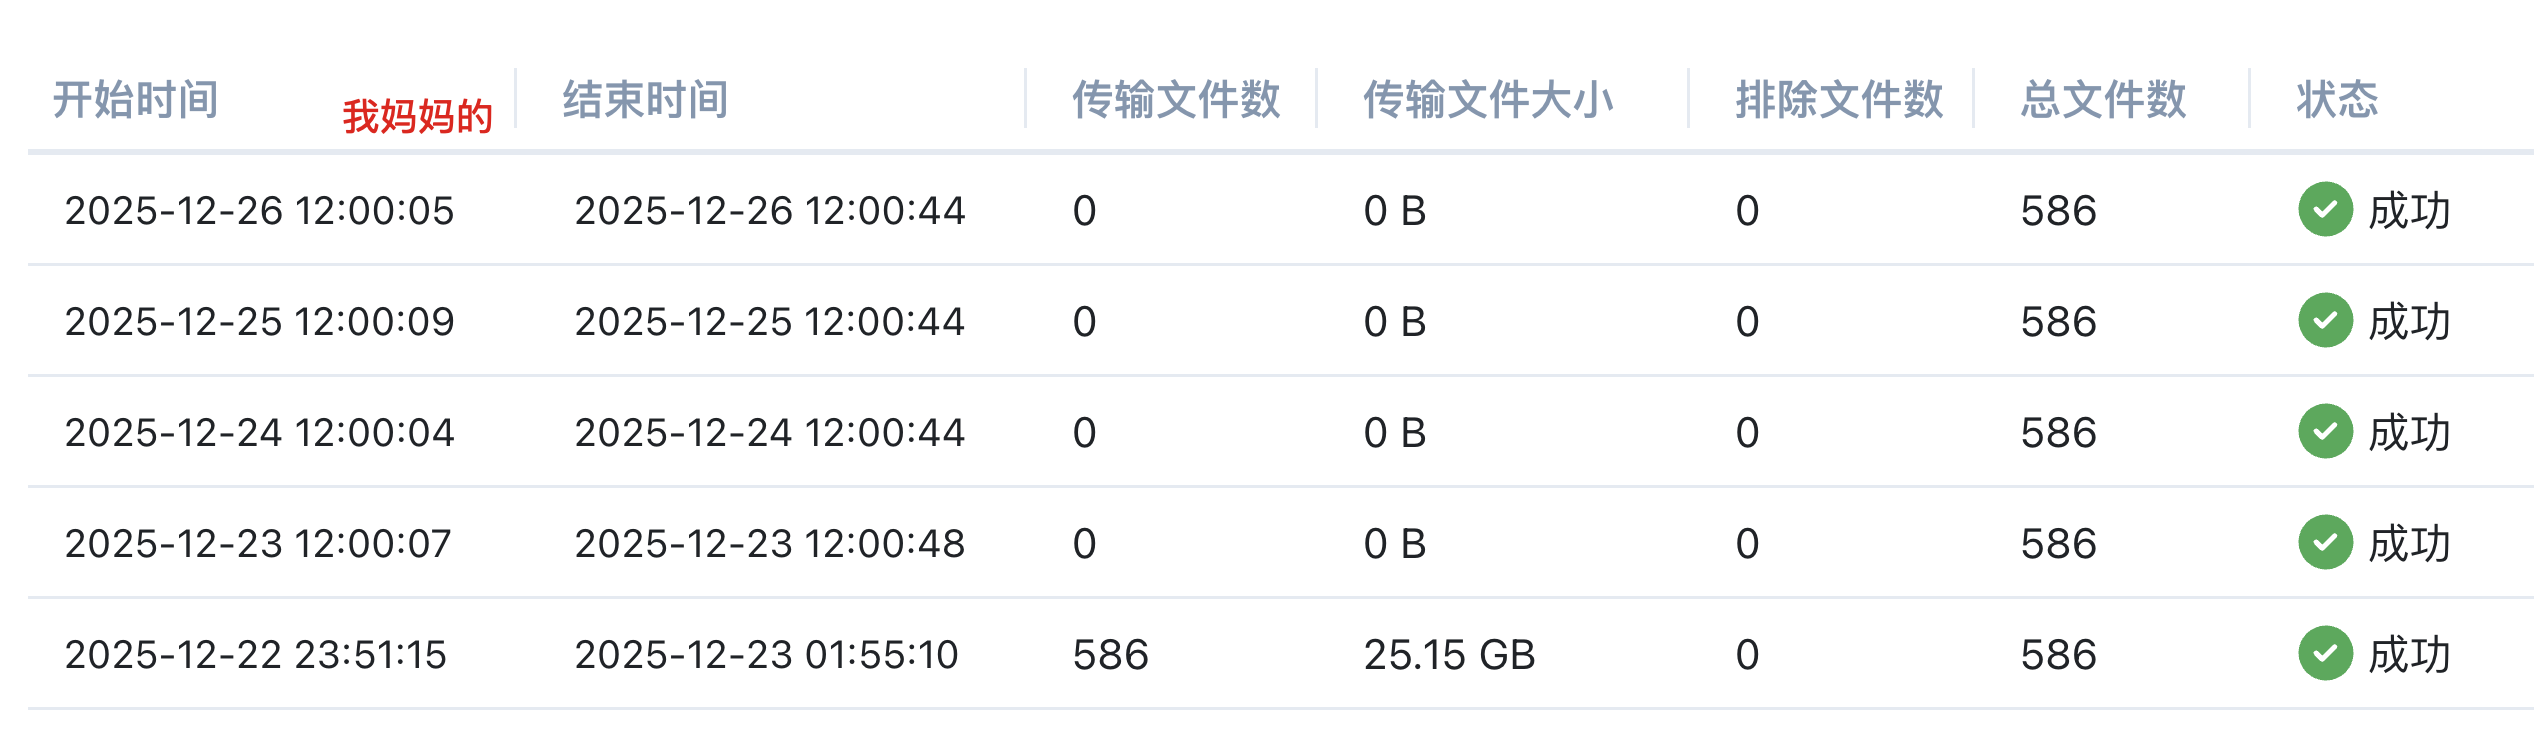This screenshot has height=742, width=2534.
Task: Click the 传输文件大小 column header
Action: pyautogui.click(x=1488, y=100)
